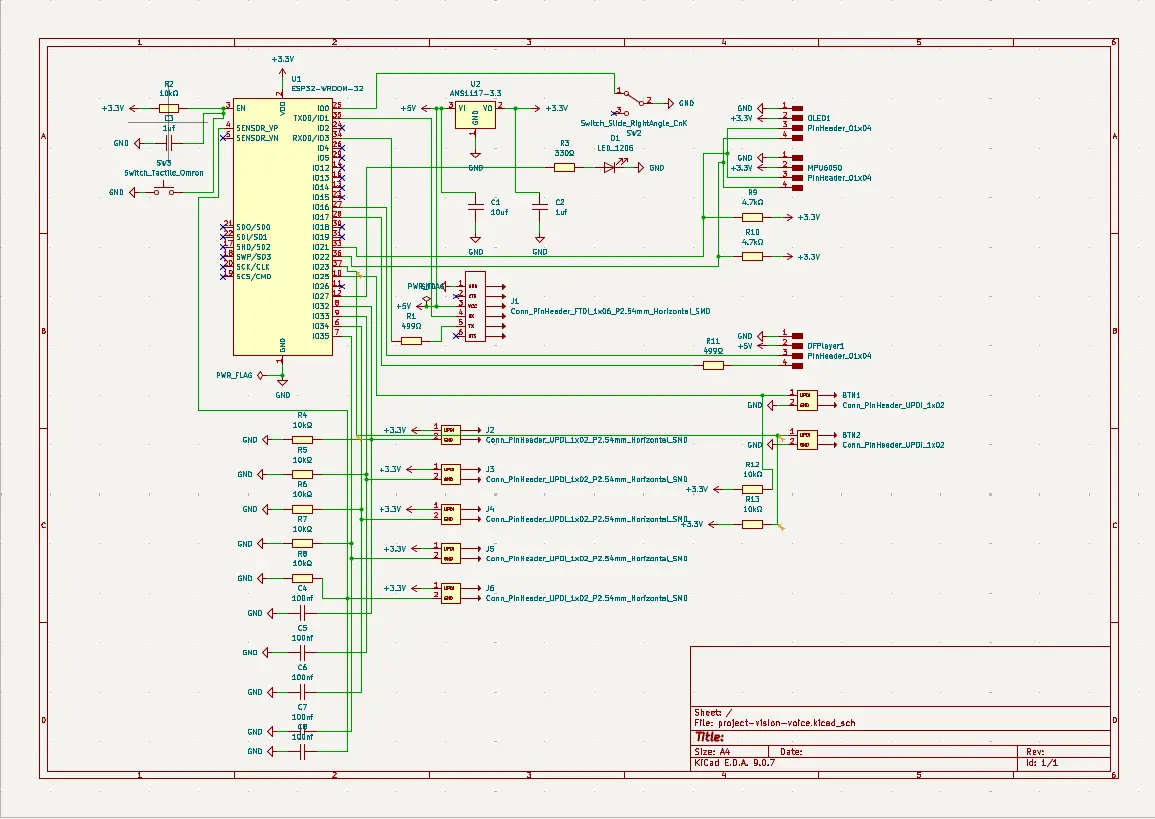Select the BTN1 connector symbol
The image size is (1155, 819).
807,400
